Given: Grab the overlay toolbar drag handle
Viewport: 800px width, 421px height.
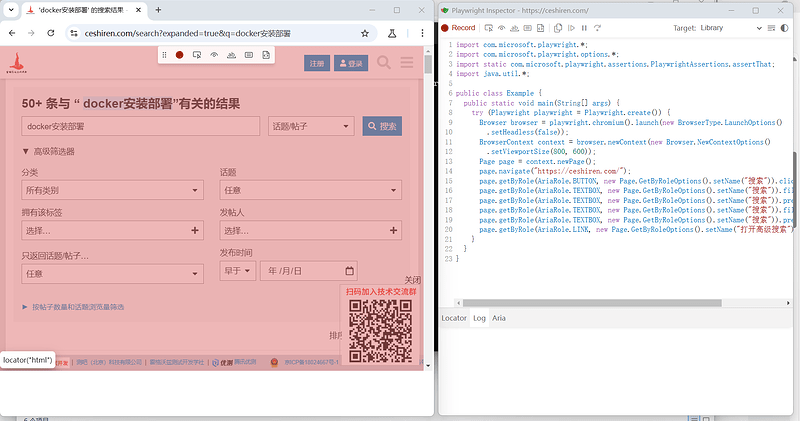Looking at the screenshot, I should tap(164, 55).
